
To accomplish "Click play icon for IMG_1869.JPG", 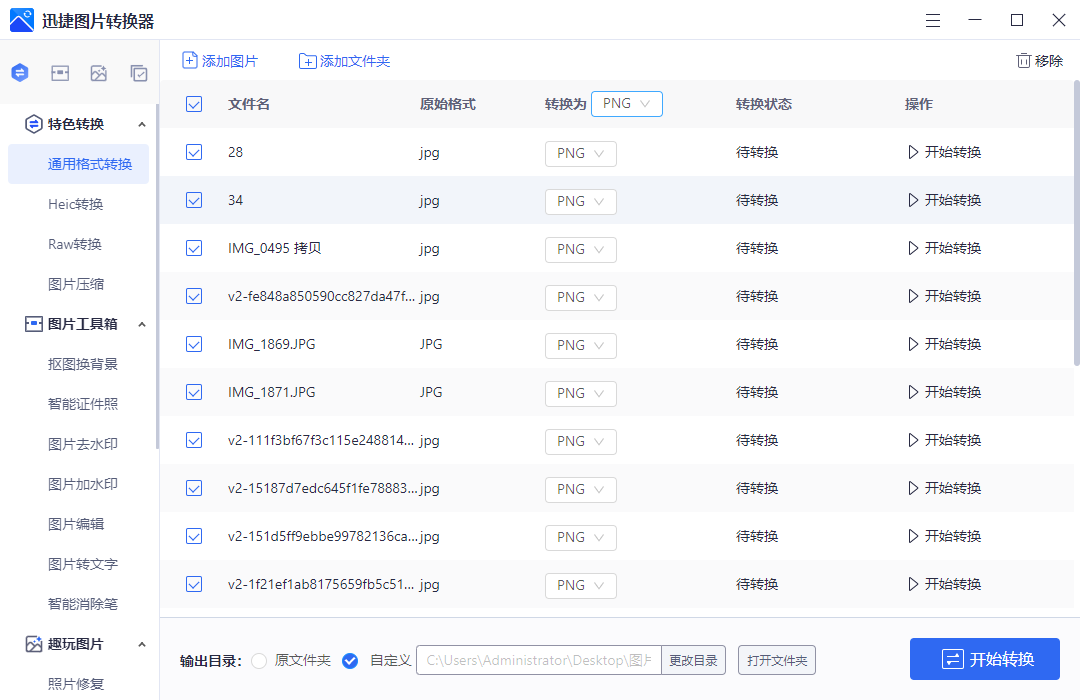I will pyautogui.click(x=913, y=344).
